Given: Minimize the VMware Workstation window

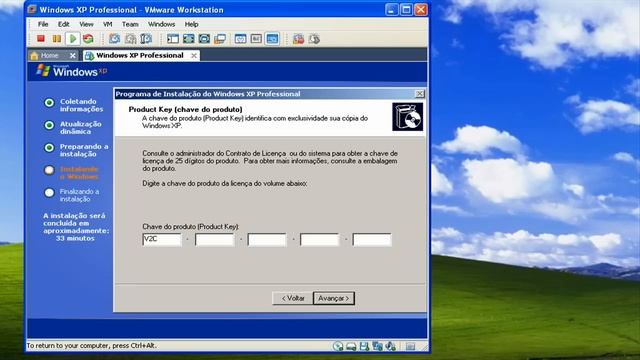Looking at the screenshot, I should [x=391, y=10].
